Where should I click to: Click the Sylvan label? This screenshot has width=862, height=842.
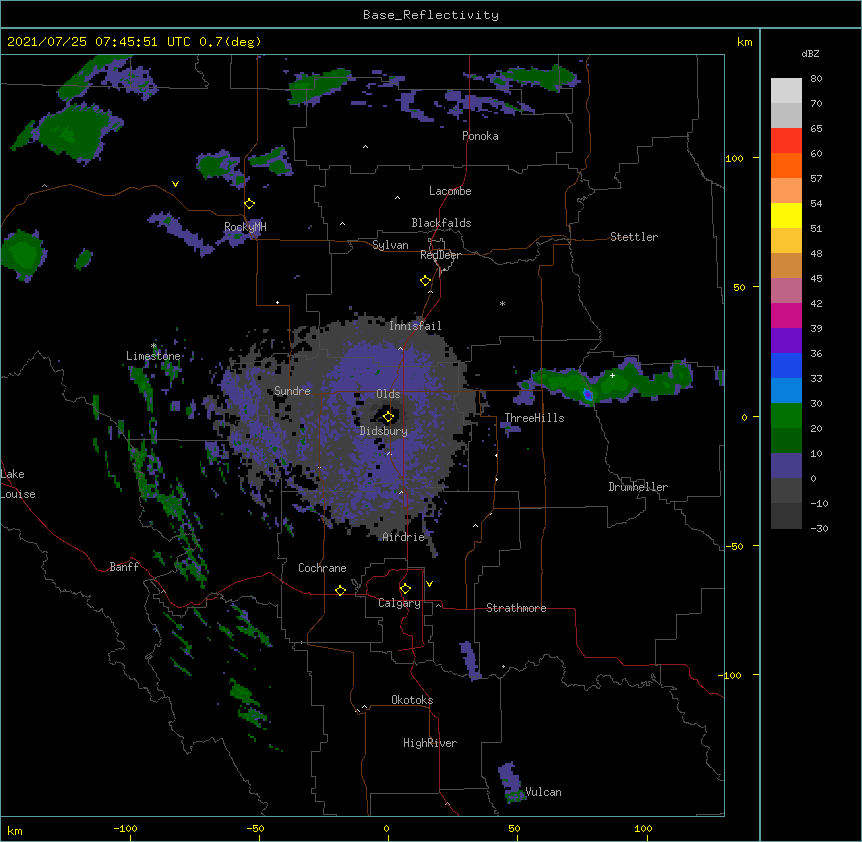[x=390, y=245]
